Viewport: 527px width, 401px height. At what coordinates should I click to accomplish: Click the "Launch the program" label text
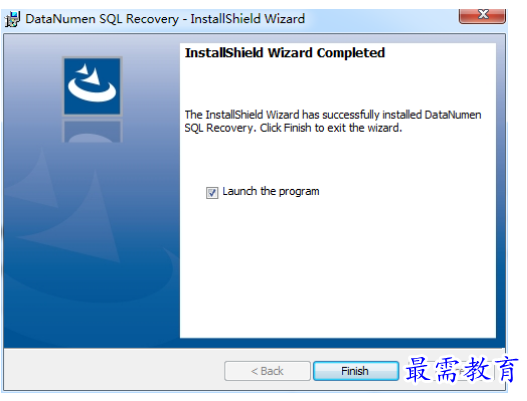pos(271,191)
